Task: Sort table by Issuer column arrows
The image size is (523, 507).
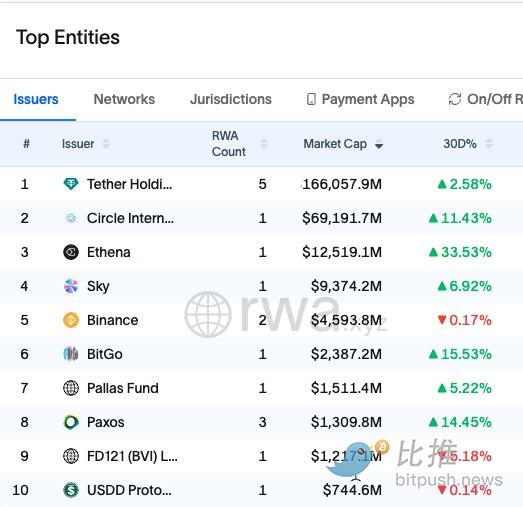Action: pos(106,144)
